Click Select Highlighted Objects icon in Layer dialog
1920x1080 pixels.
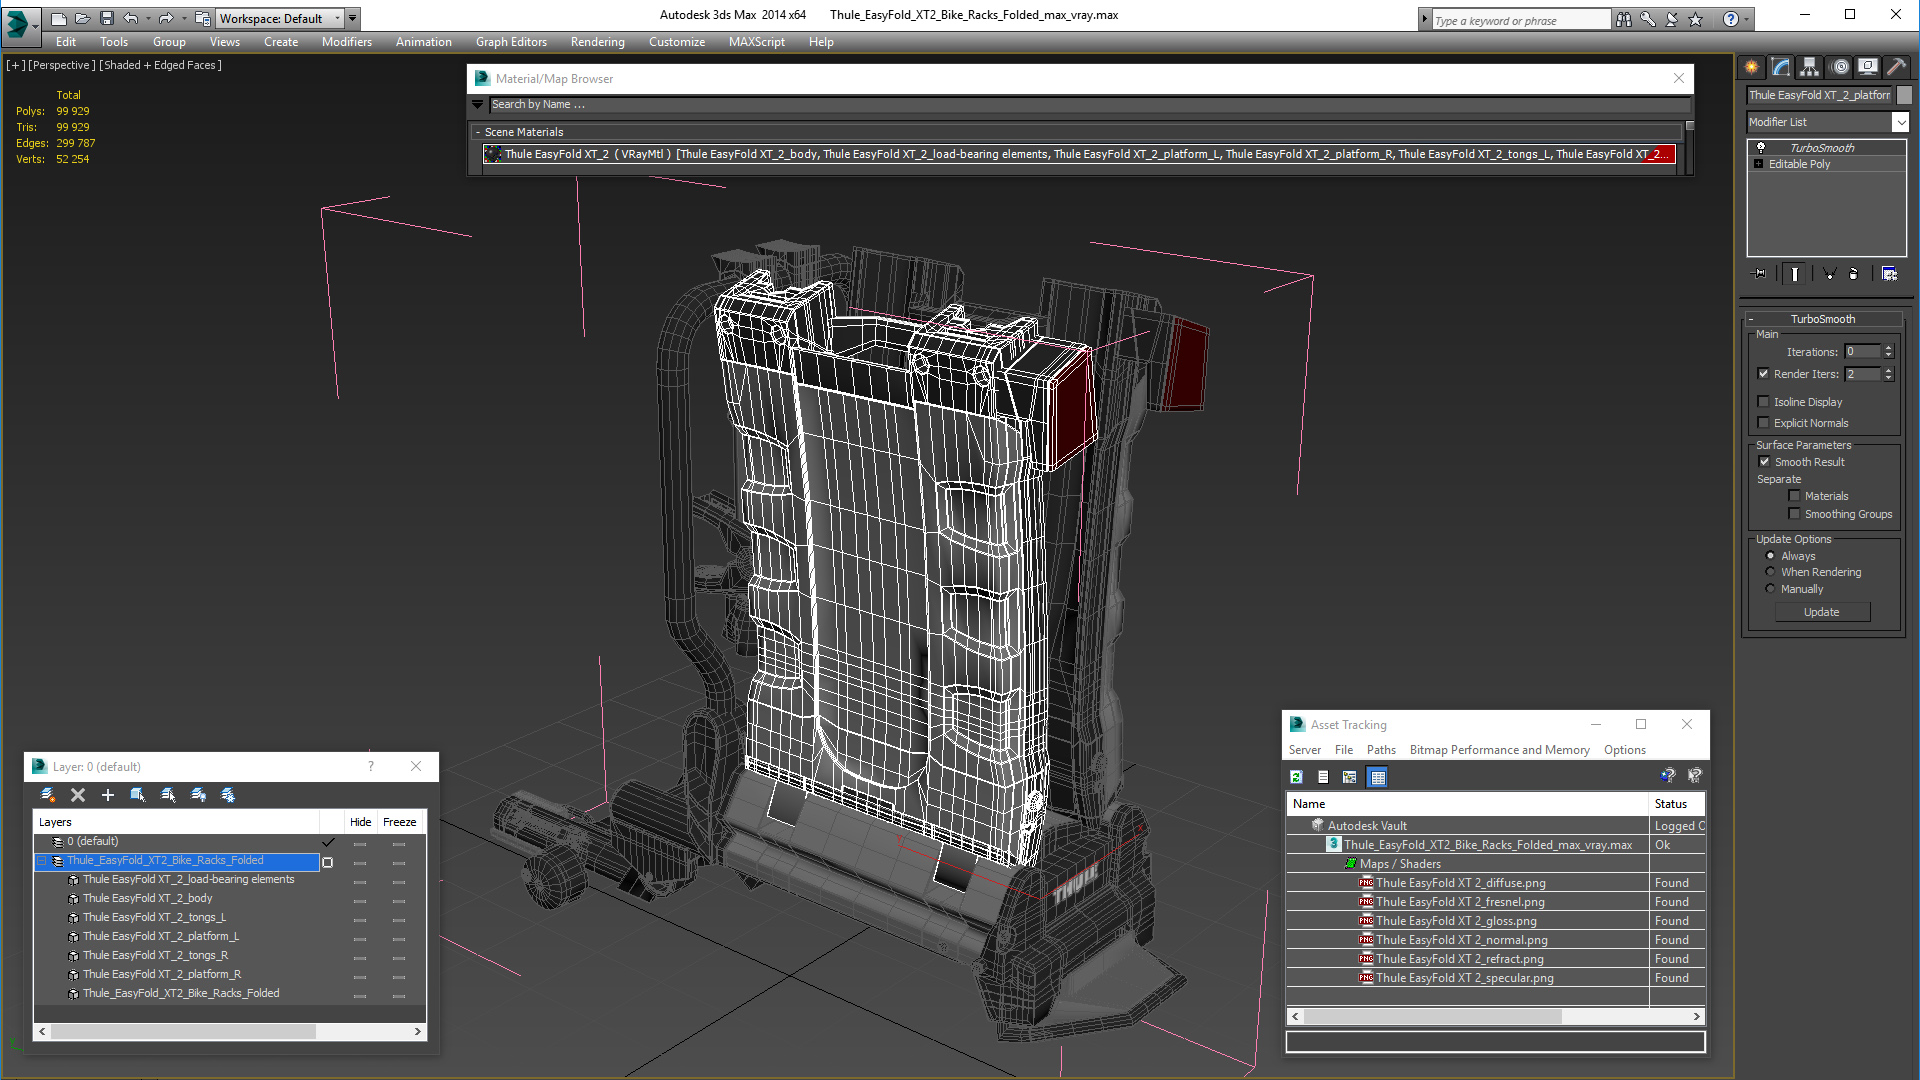click(x=138, y=795)
